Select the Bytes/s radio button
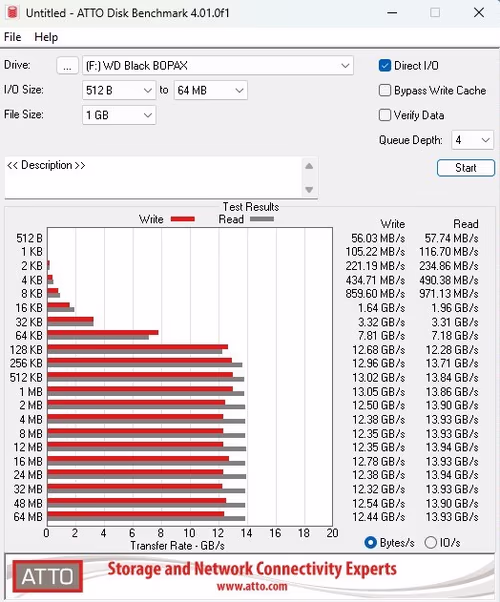 click(370, 542)
